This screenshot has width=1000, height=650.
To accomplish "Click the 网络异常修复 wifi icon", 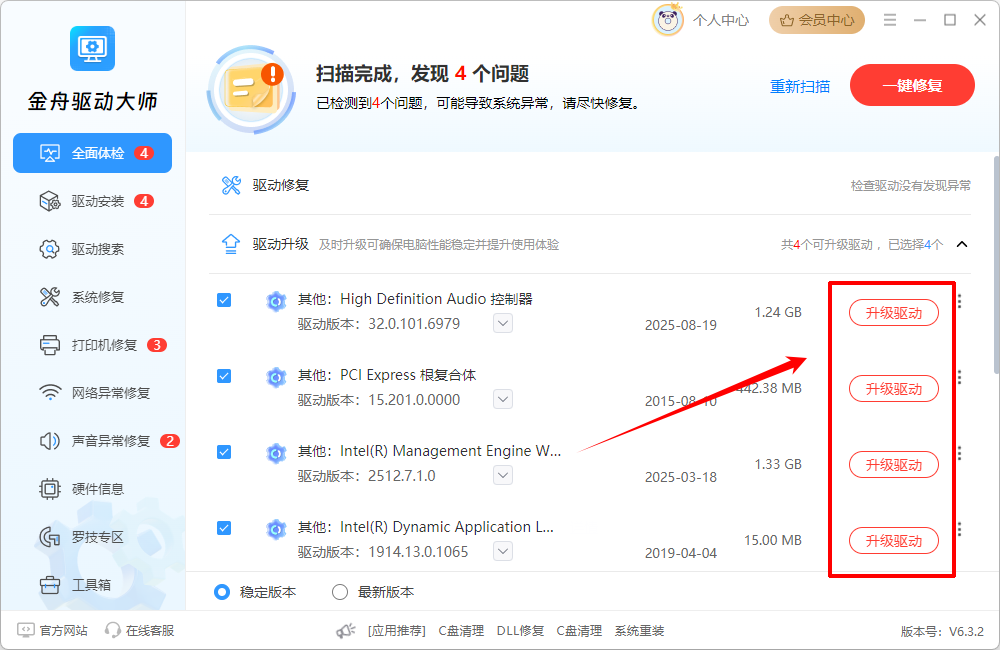I will click(50, 392).
